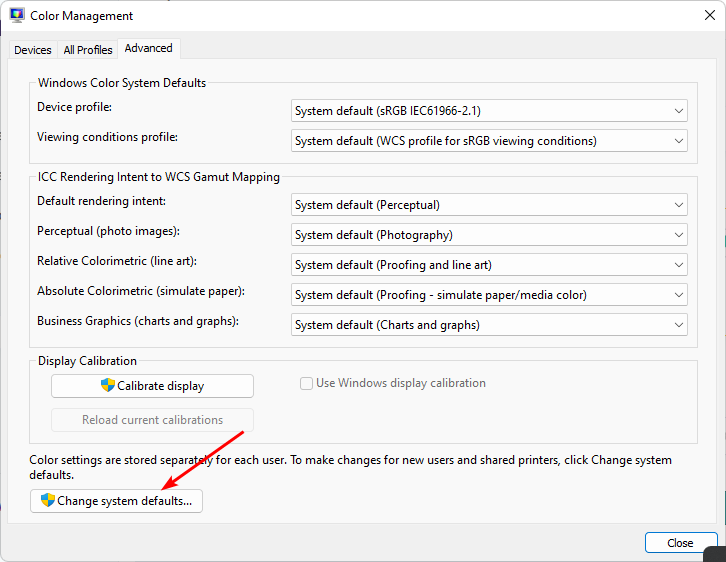Image resolution: width=726 pixels, height=562 pixels.
Task: Select the Advanced tab
Action: [148, 48]
